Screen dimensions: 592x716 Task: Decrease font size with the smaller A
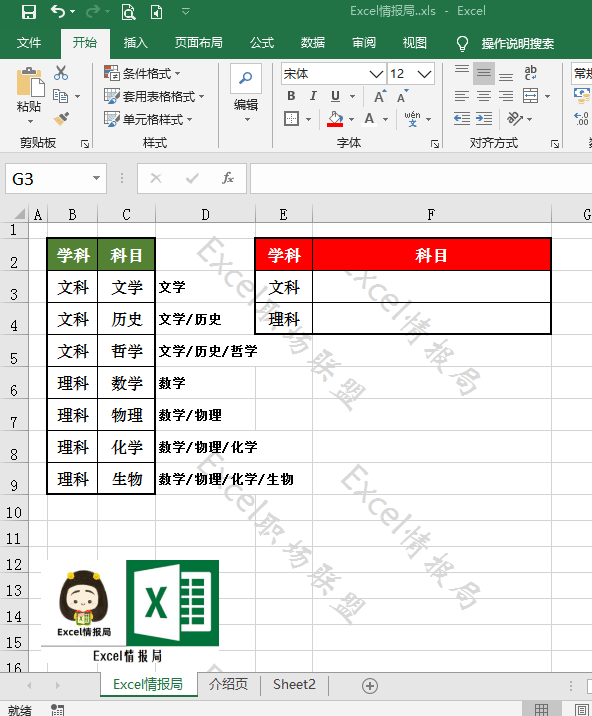tap(402, 96)
